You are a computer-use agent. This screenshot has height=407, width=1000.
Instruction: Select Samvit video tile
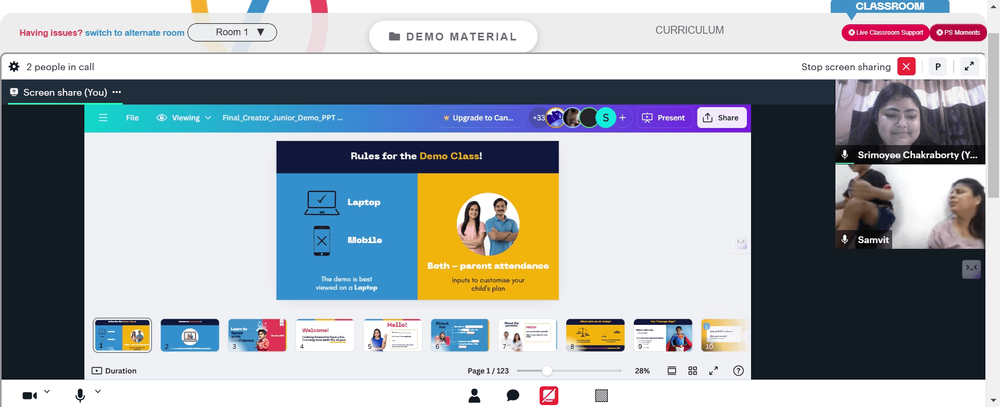point(910,207)
